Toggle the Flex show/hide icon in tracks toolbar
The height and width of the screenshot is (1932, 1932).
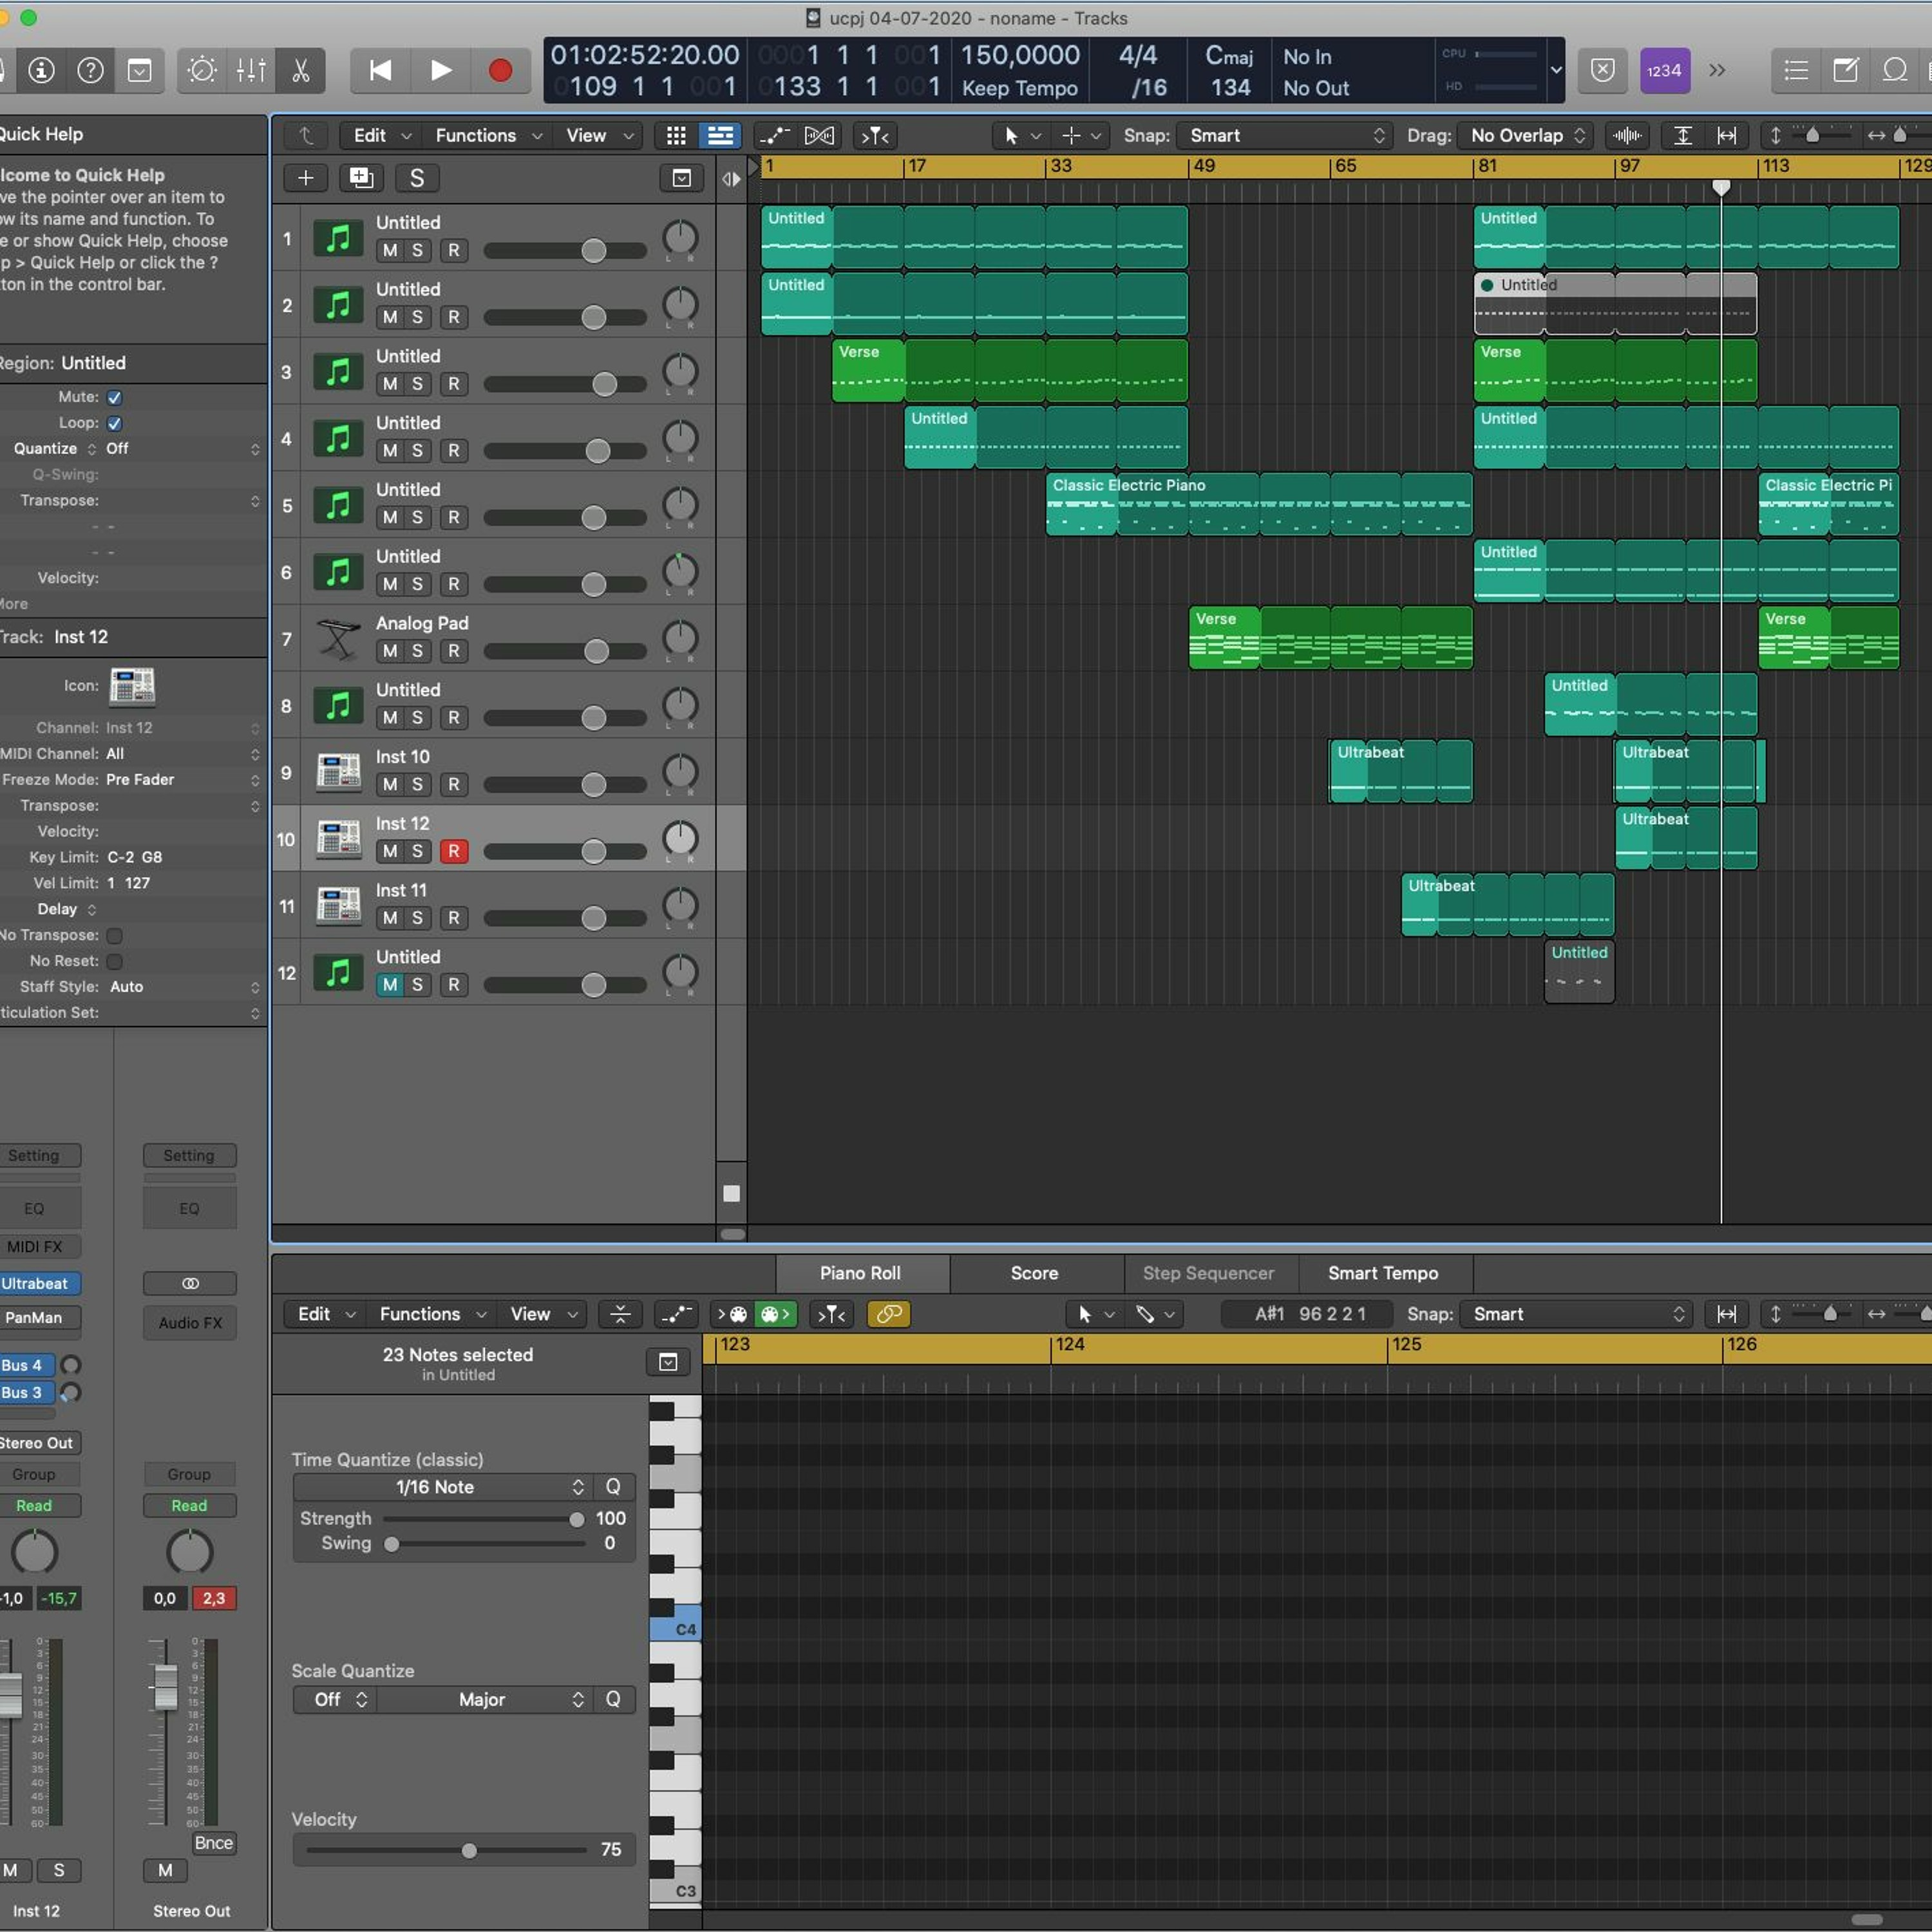818,135
